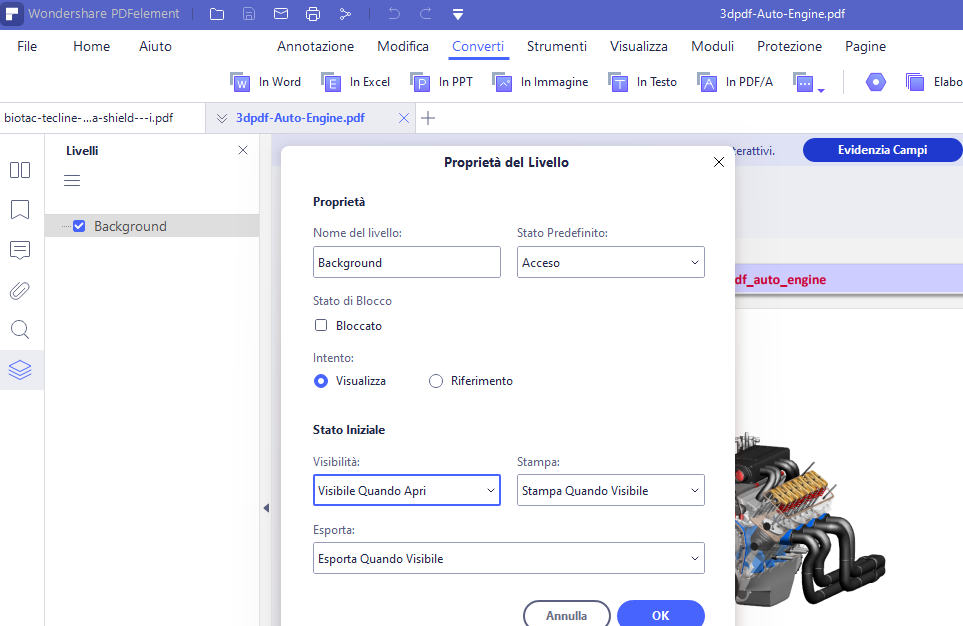
Task: Select the Riferimento radio button
Action: click(x=435, y=381)
